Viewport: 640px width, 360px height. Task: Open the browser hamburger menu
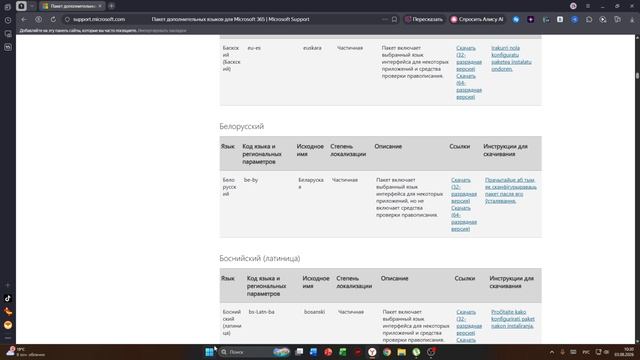coord(588,6)
